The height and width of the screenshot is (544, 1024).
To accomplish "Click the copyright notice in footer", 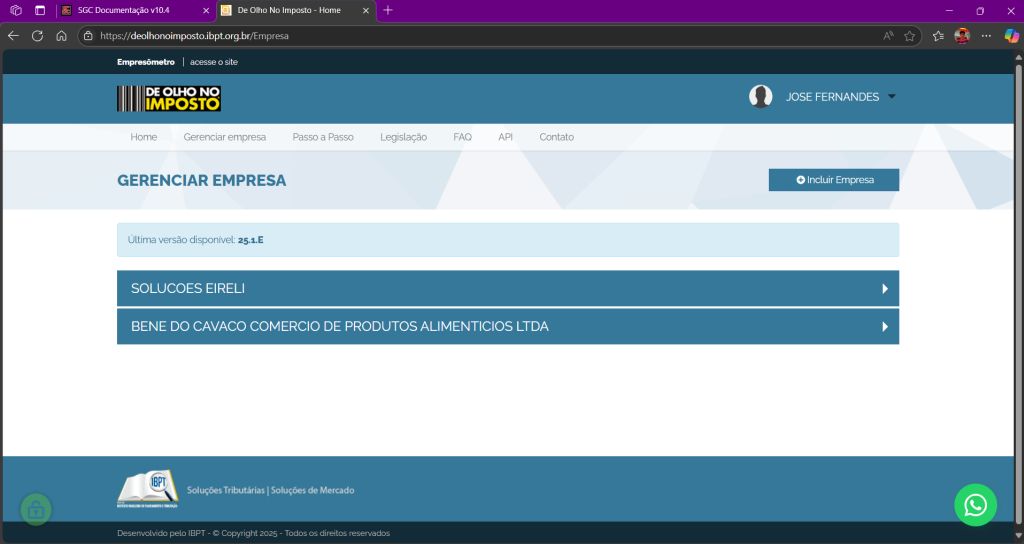I will click(253, 533).
